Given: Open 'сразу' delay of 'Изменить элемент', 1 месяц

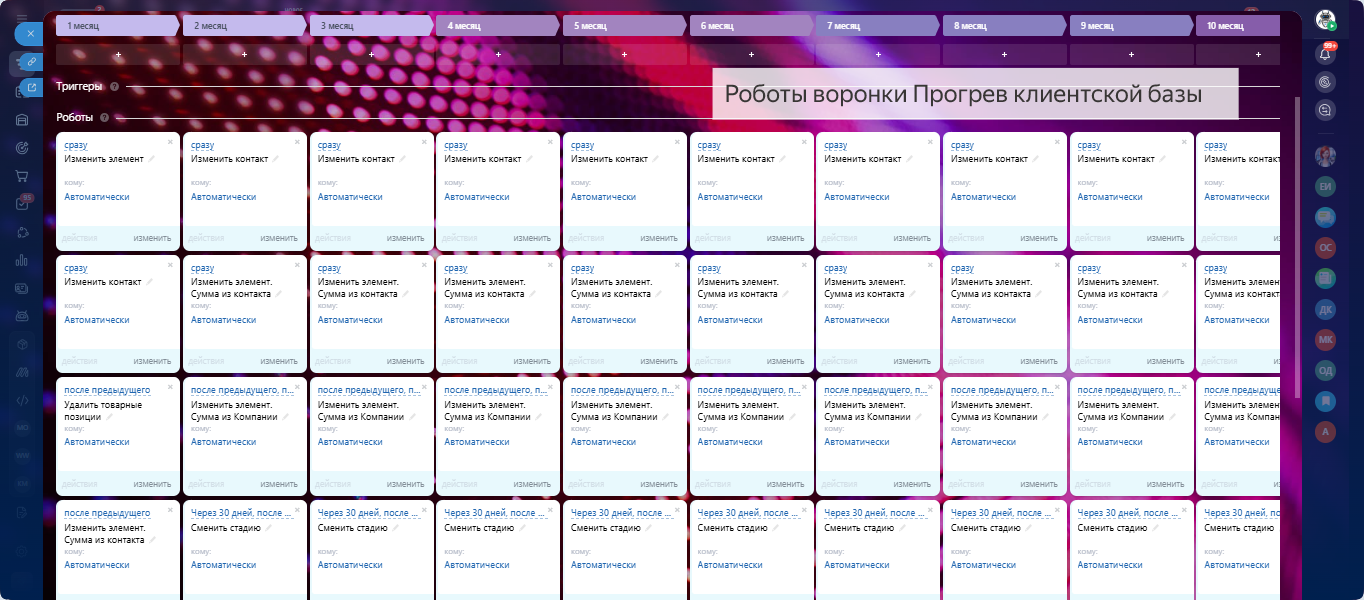Looking at the screenshot, I should coord(75,146).
